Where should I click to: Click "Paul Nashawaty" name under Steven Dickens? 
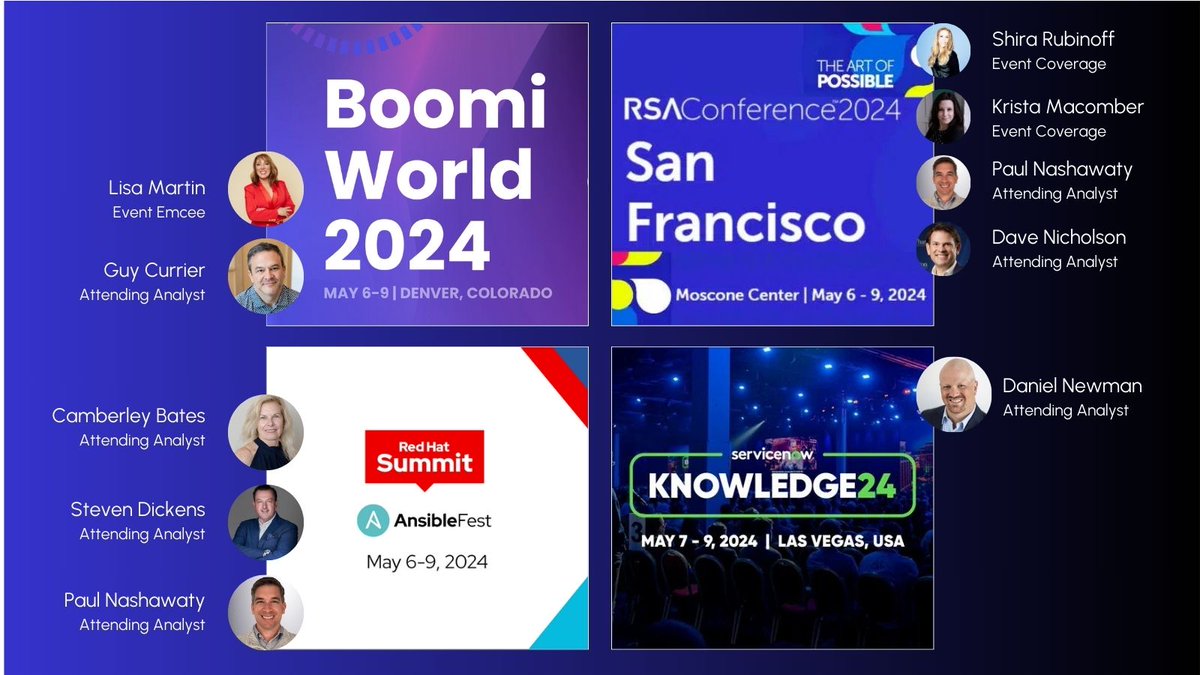(x=134, y=600)
